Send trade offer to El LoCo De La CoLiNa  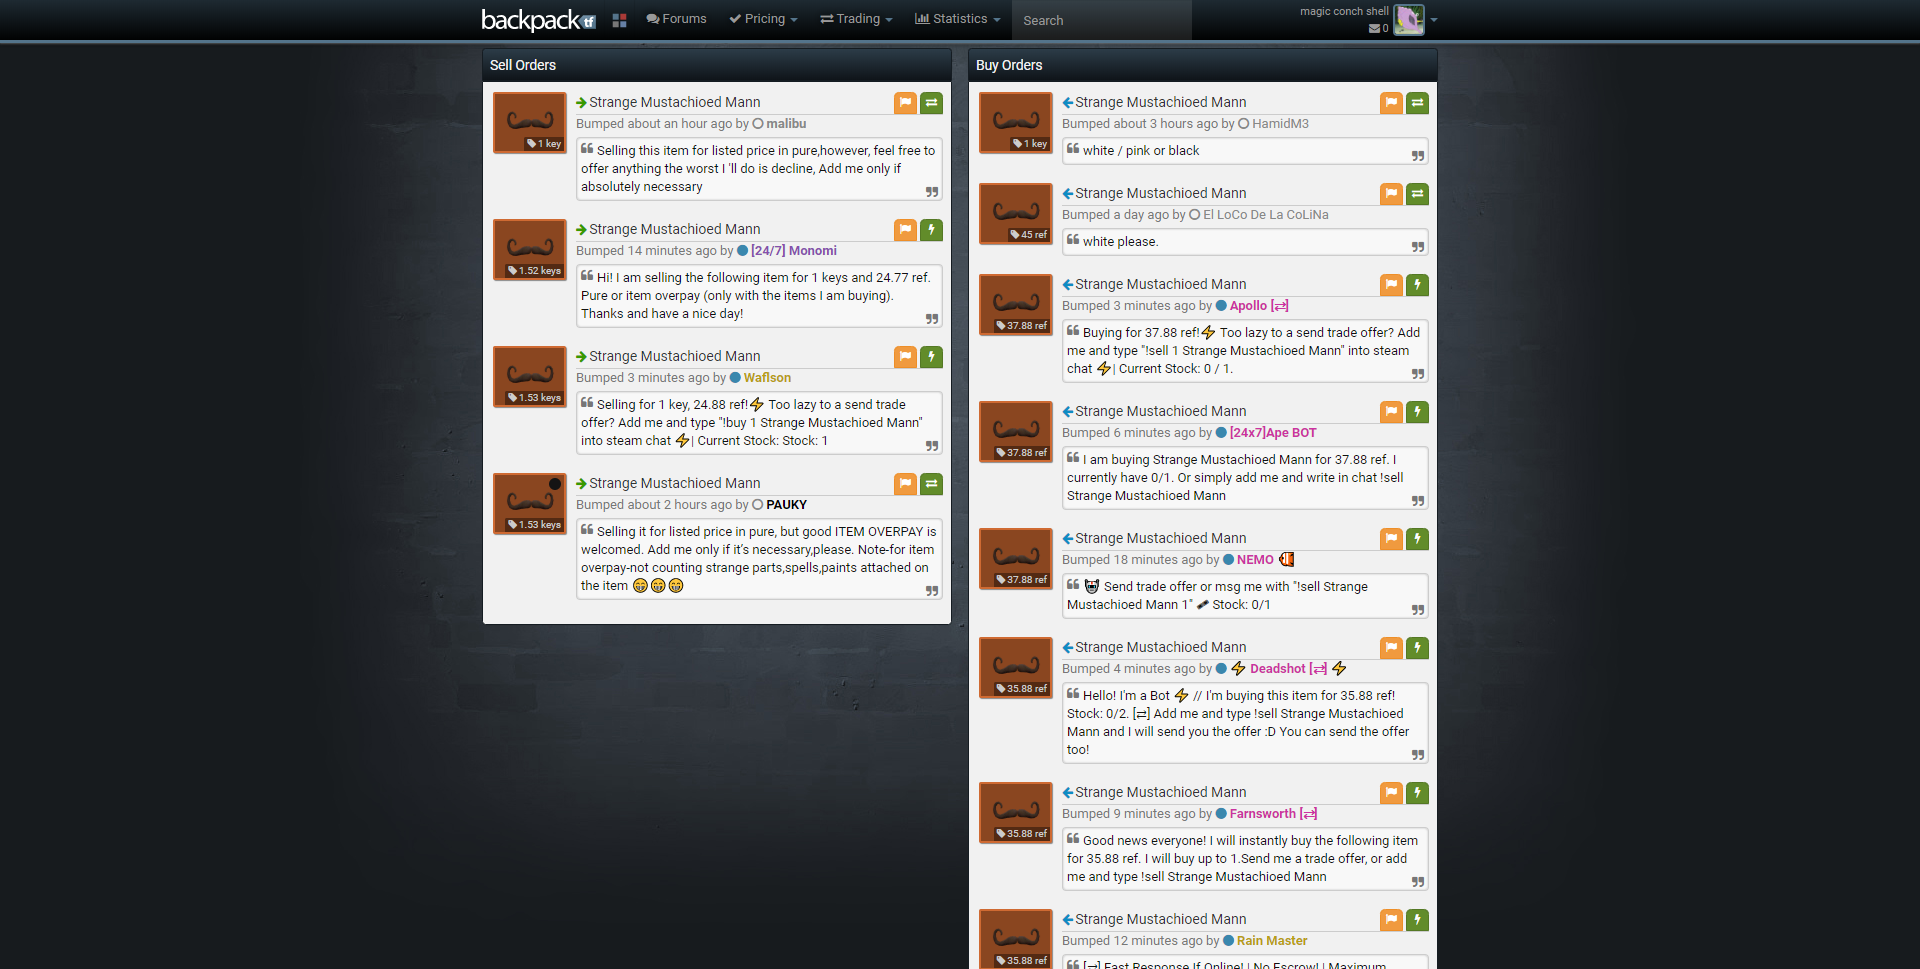(x=1417, y=194)
